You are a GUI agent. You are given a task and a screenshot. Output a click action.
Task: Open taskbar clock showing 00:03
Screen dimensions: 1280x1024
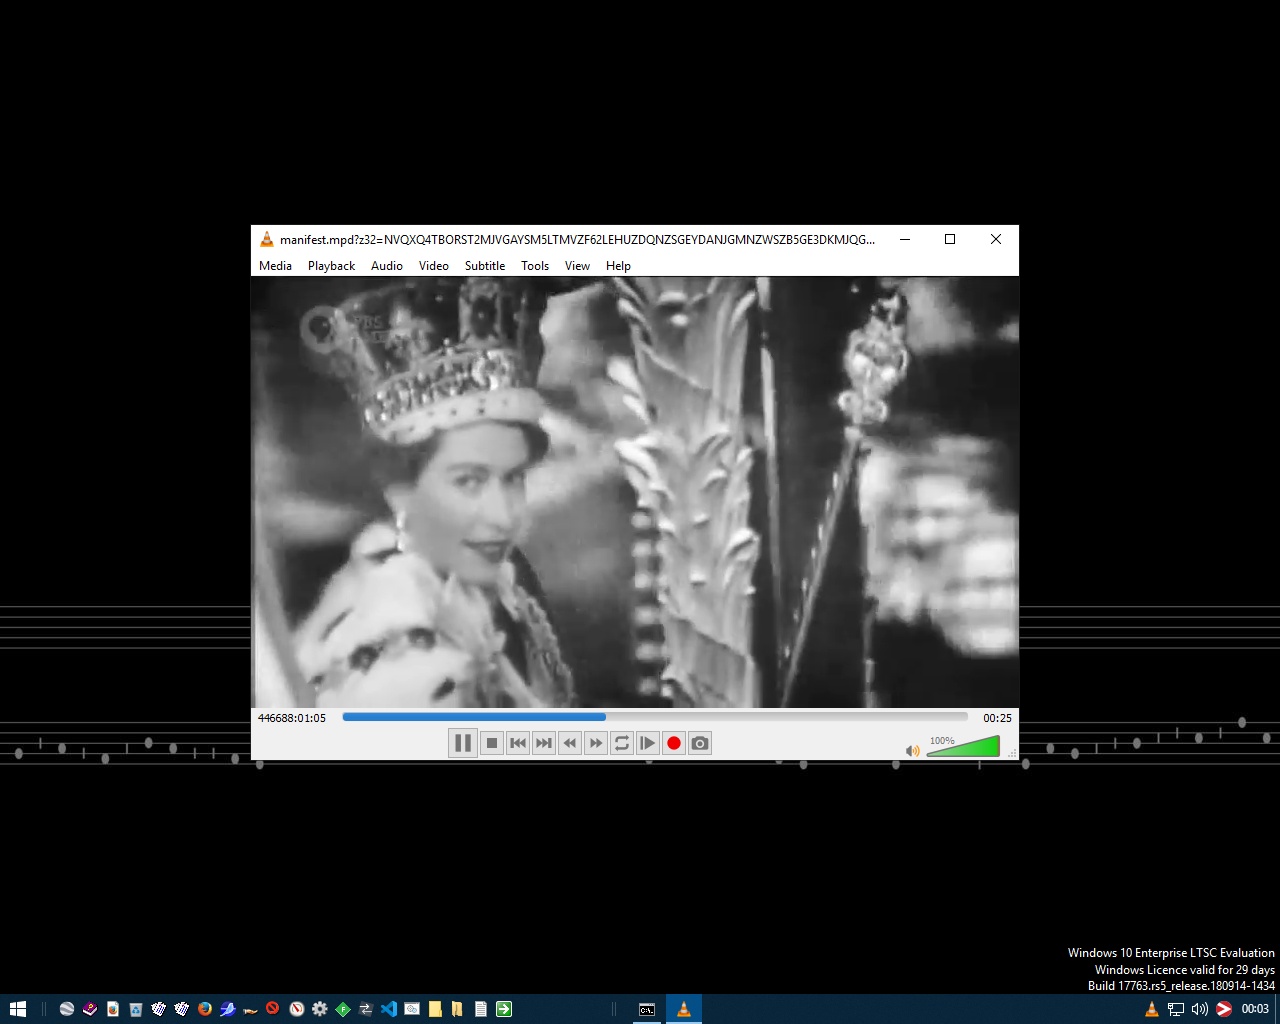[x=1255, y=1009]
